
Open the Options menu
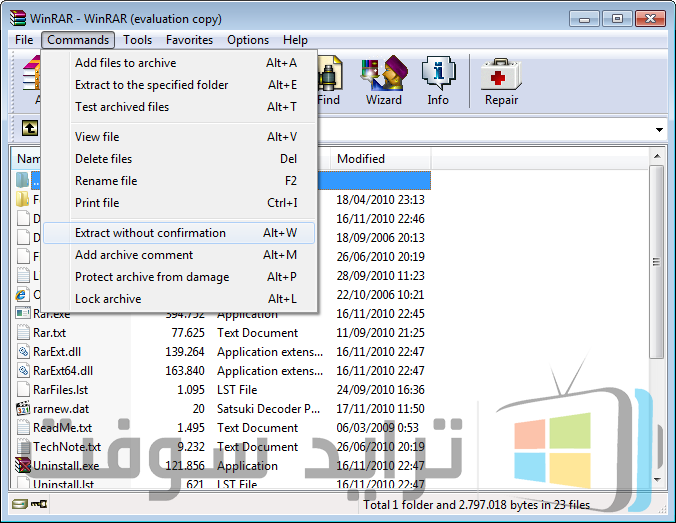point(248,40)
